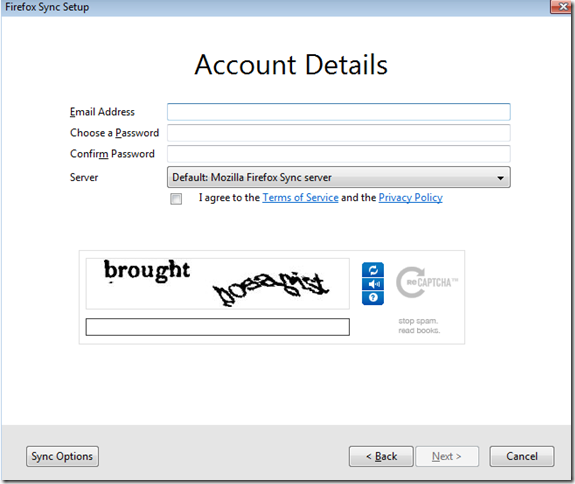
Task: Play the audio CAPTCHA challenge
Action: 373,284
